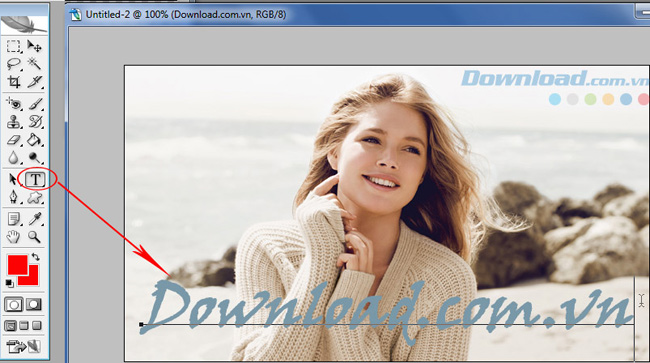The height and width of the screenshot is (363, 650).
Task: Select the Dodge tool
Action: tap(34, 158)
